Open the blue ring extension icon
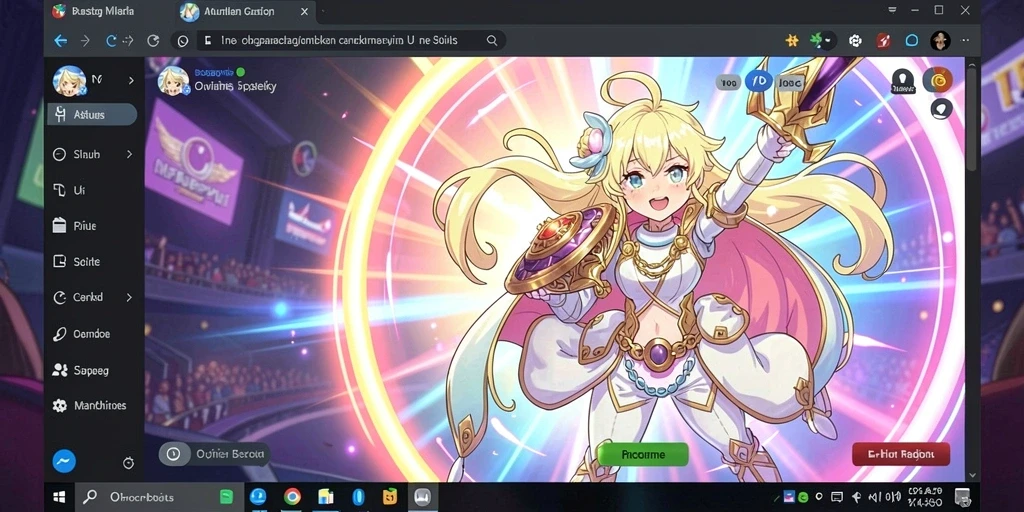 [912, 40]
